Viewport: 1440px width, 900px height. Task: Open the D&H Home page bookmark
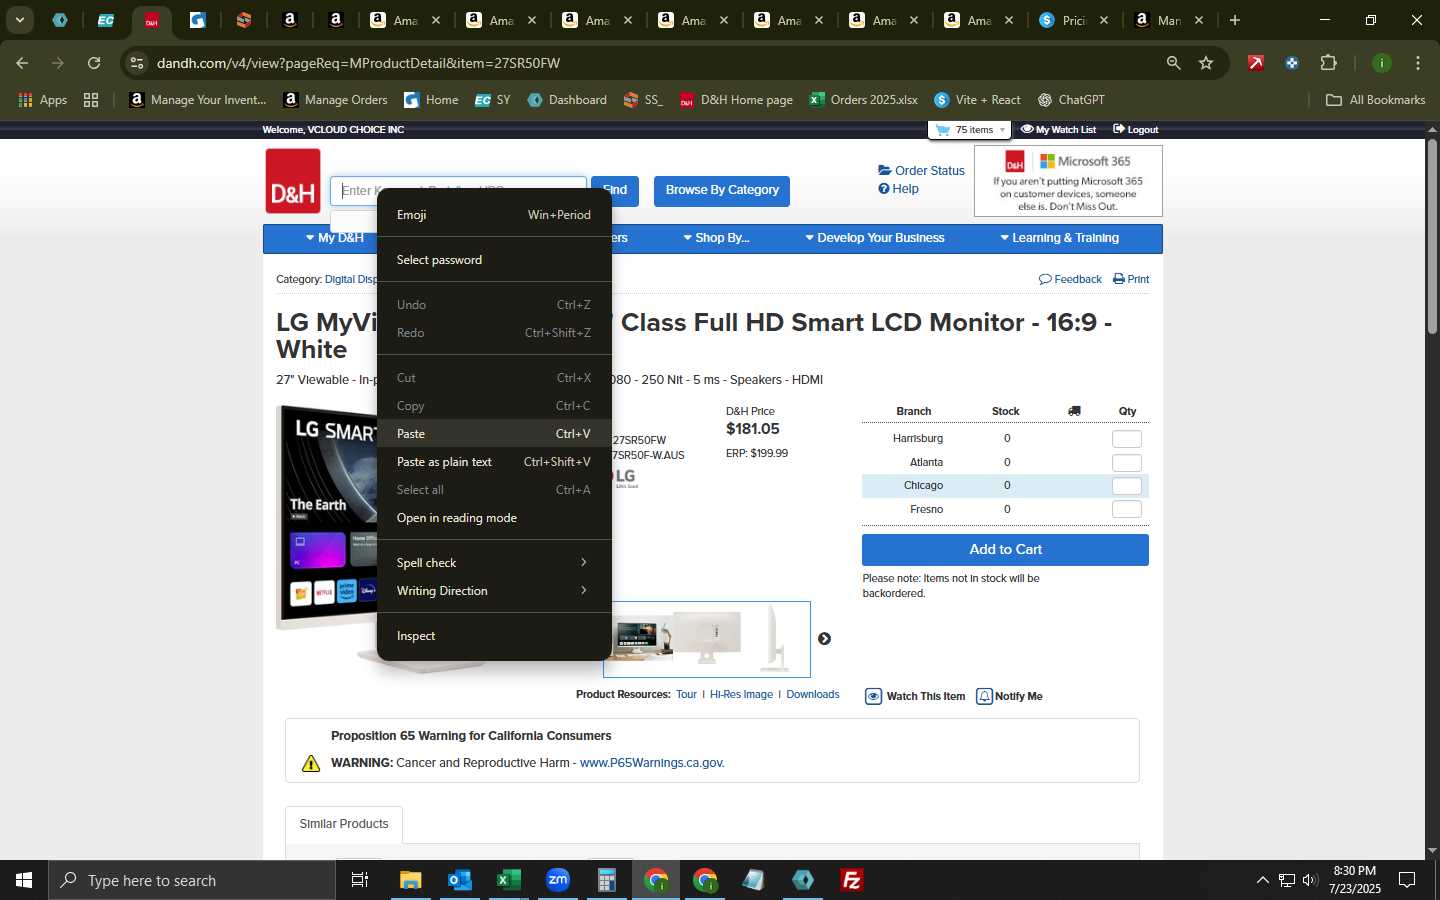tap(736, 100)
